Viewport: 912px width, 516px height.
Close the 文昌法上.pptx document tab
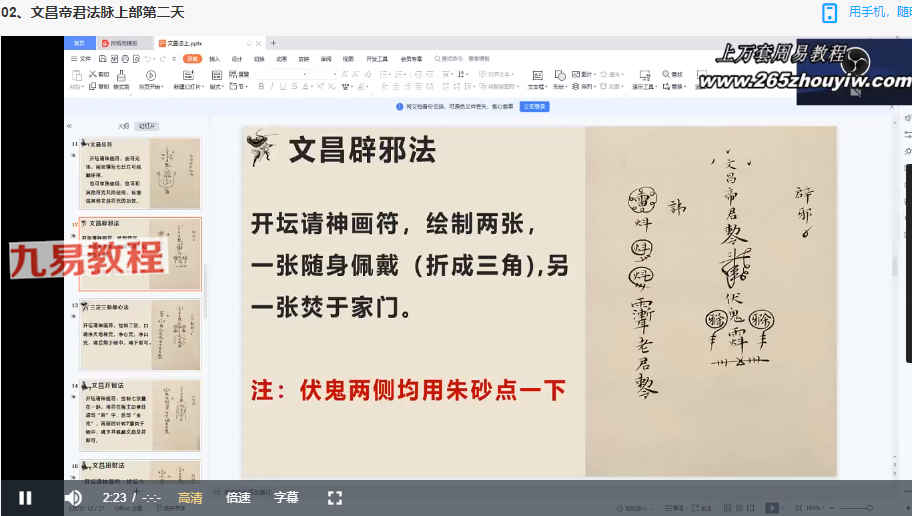[x=259, y=44]
